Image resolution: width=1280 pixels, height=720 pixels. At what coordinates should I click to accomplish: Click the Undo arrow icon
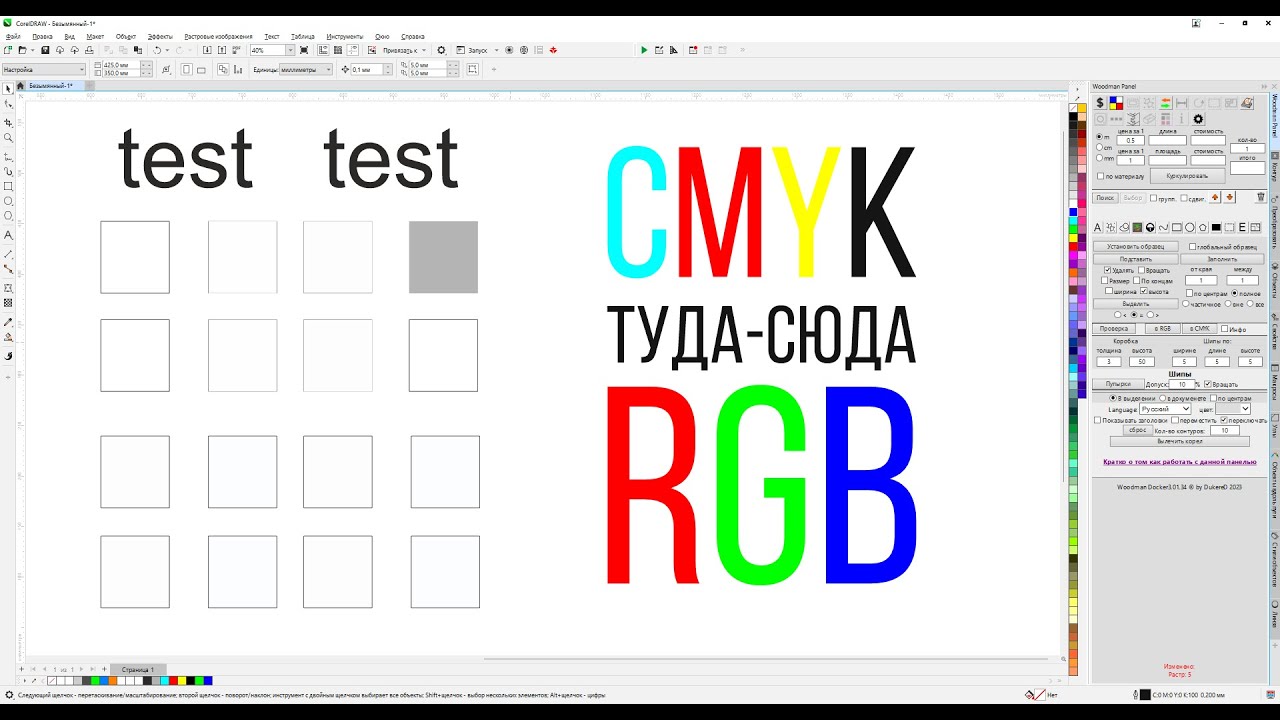click(157, 50)
